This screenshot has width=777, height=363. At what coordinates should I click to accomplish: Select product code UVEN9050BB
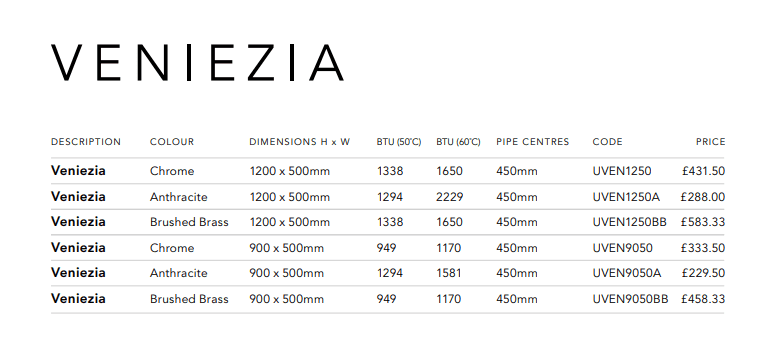(x=630, y=299)
